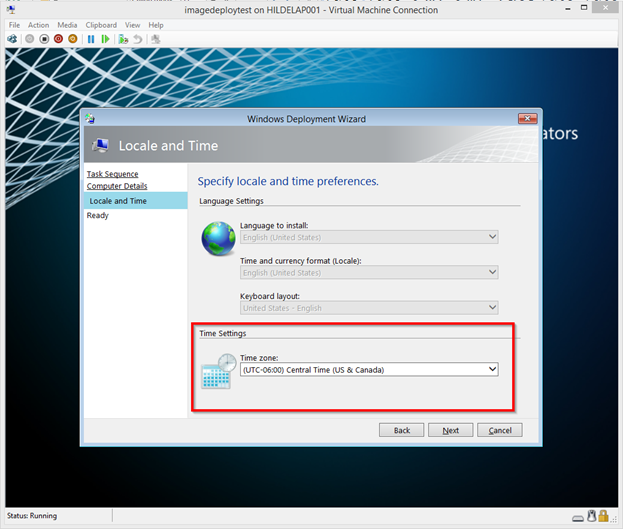The width and height of the screenshot is (623, 529).
Task: Pause the virtual machine
Action: (x=91, y=39)
